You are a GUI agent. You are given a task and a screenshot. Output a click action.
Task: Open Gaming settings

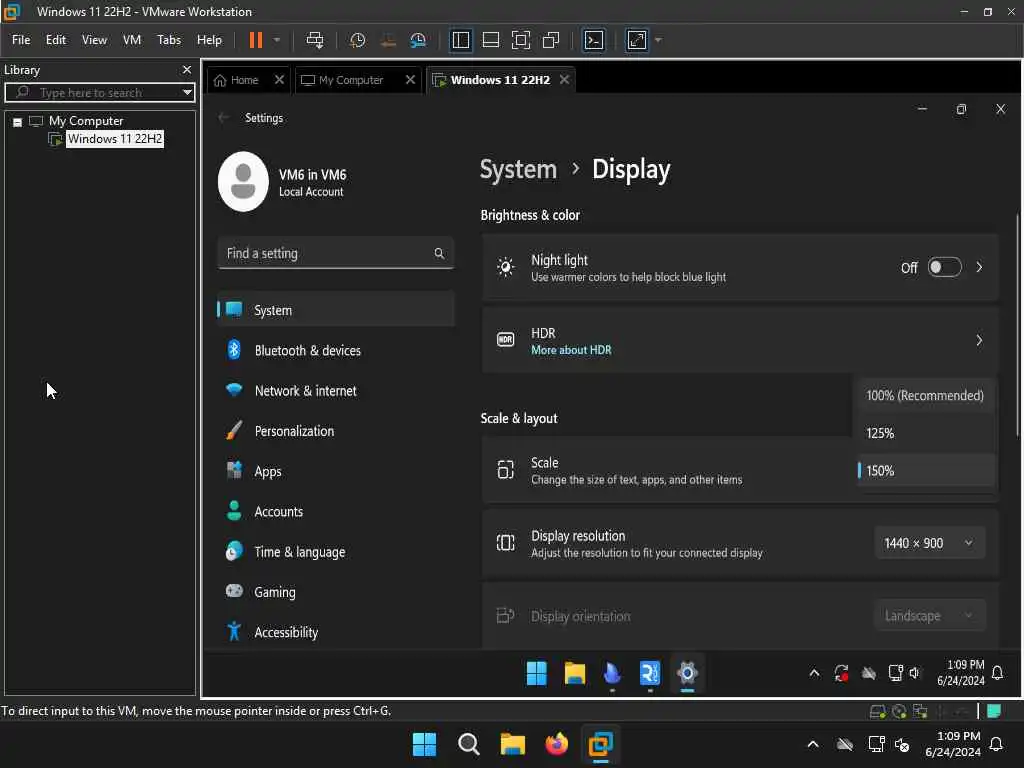[336, 592]
